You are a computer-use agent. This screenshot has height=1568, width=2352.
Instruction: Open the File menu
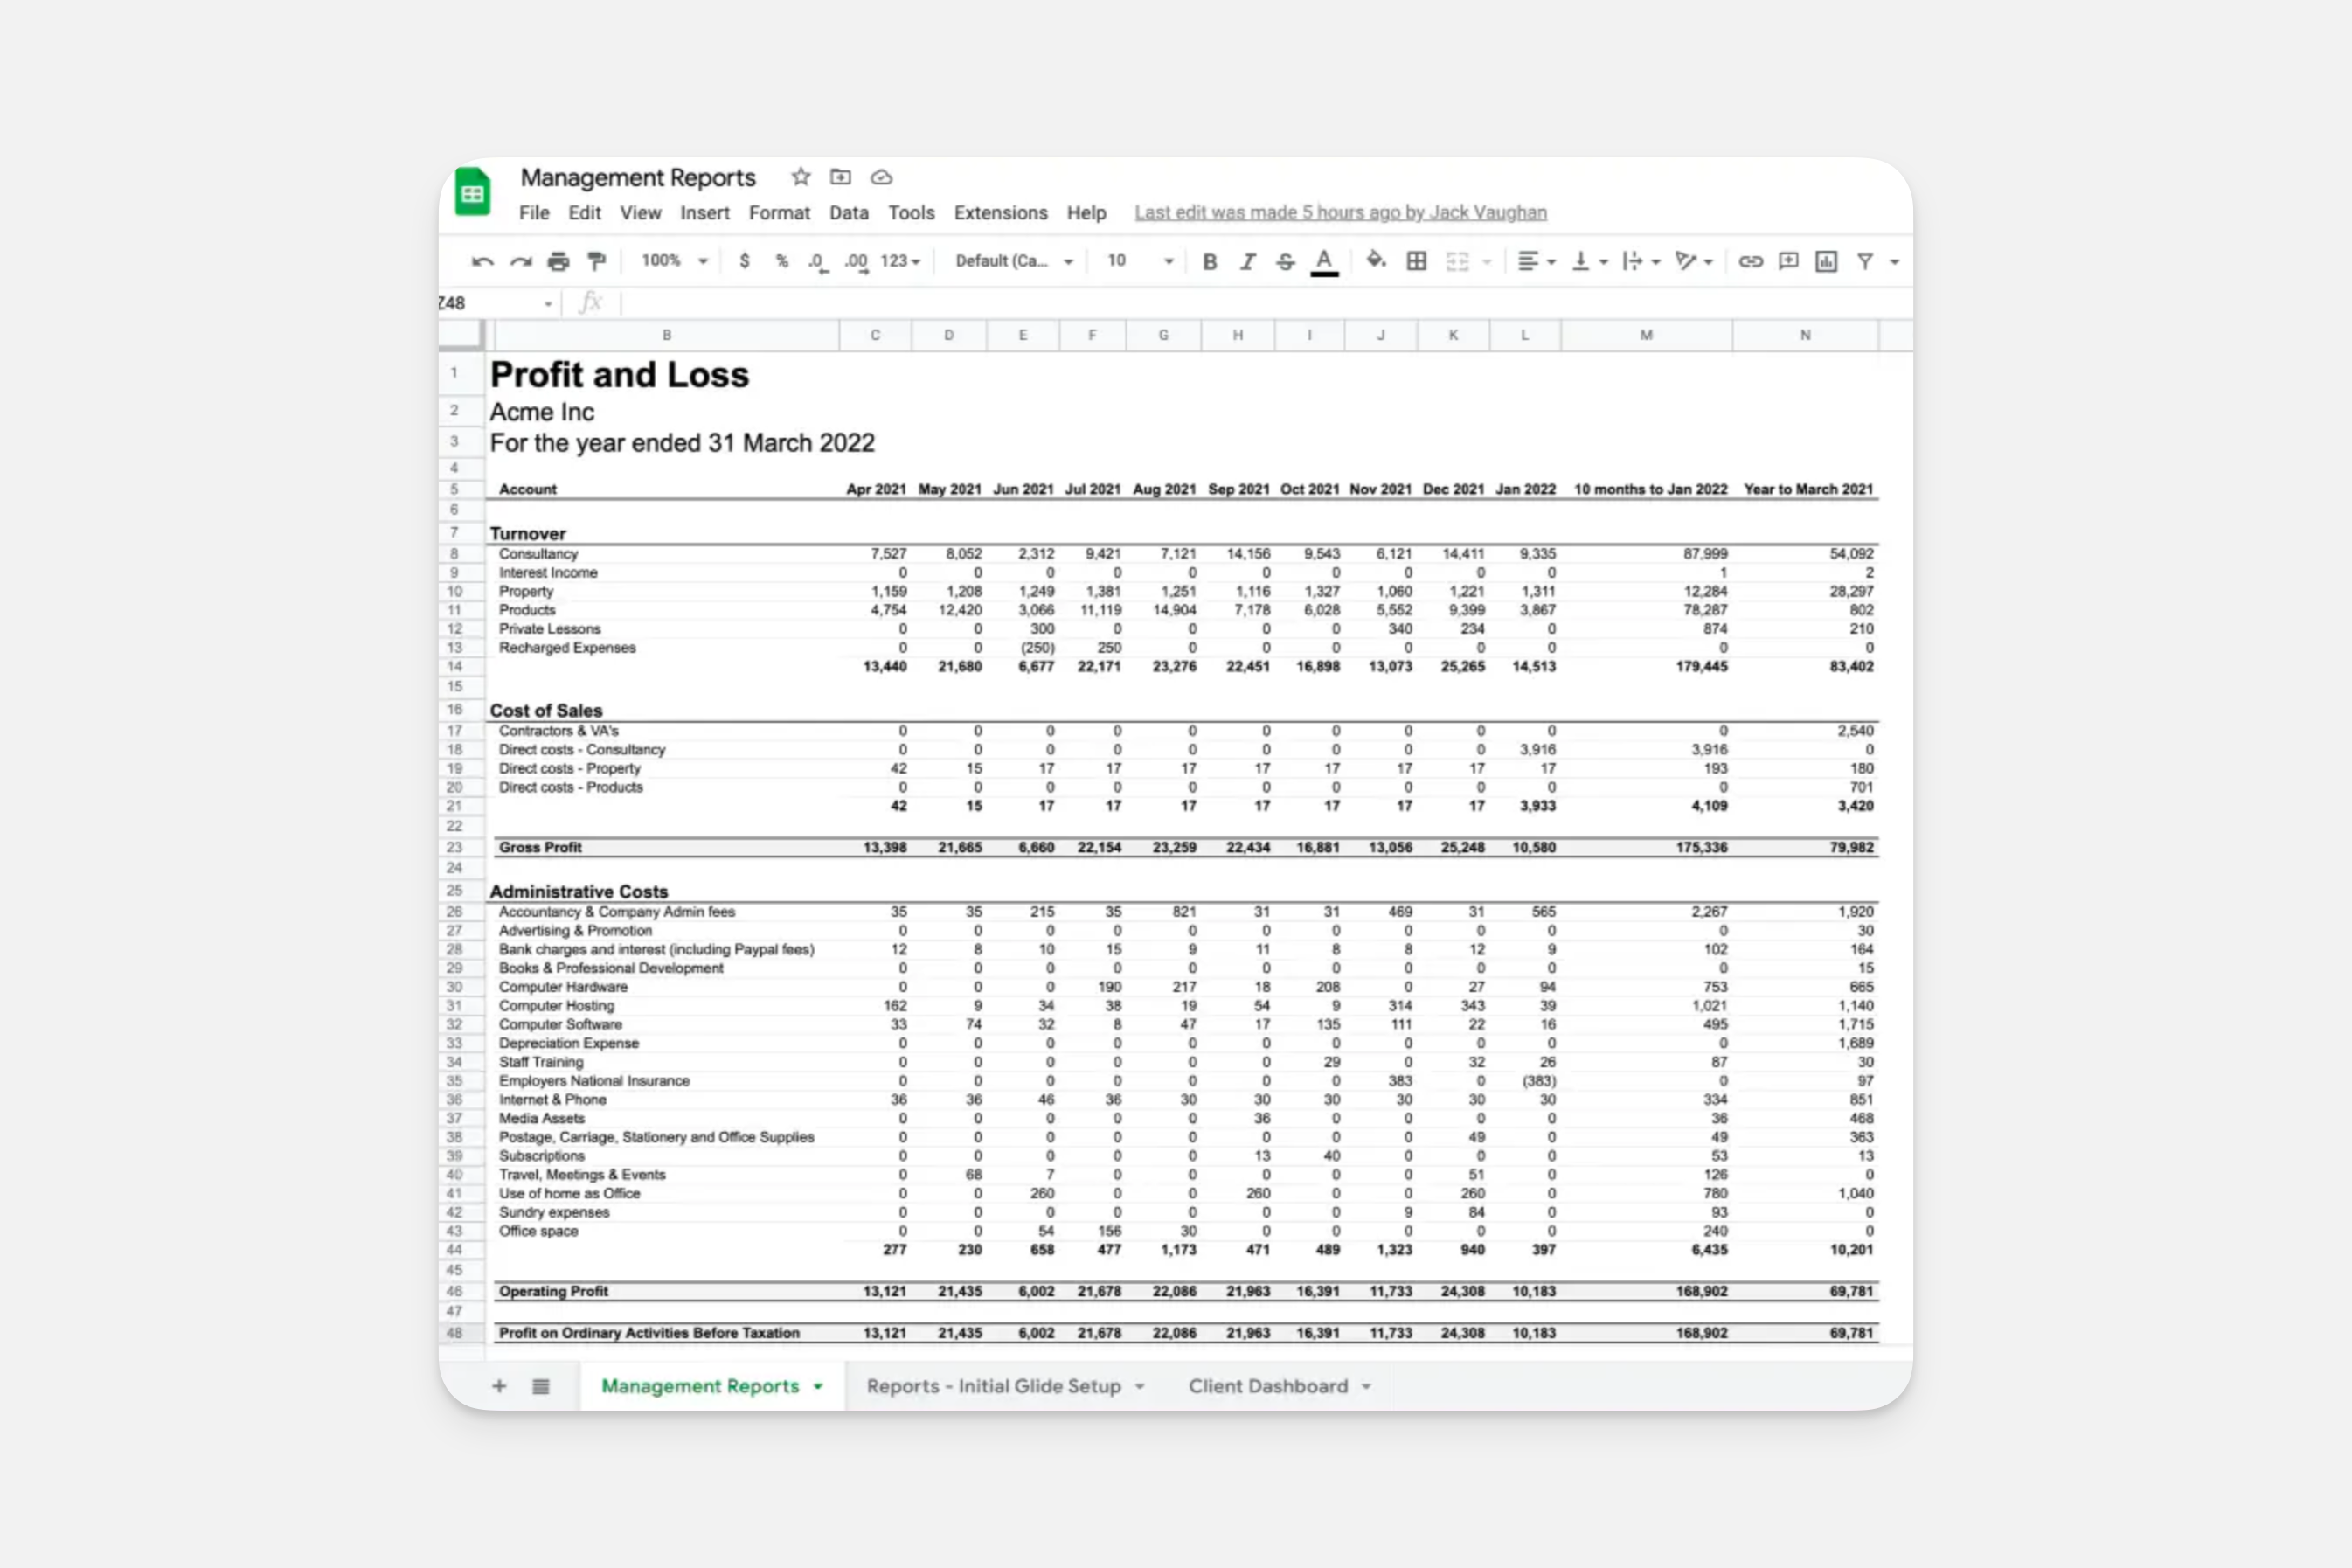click(x=534, y=213)
